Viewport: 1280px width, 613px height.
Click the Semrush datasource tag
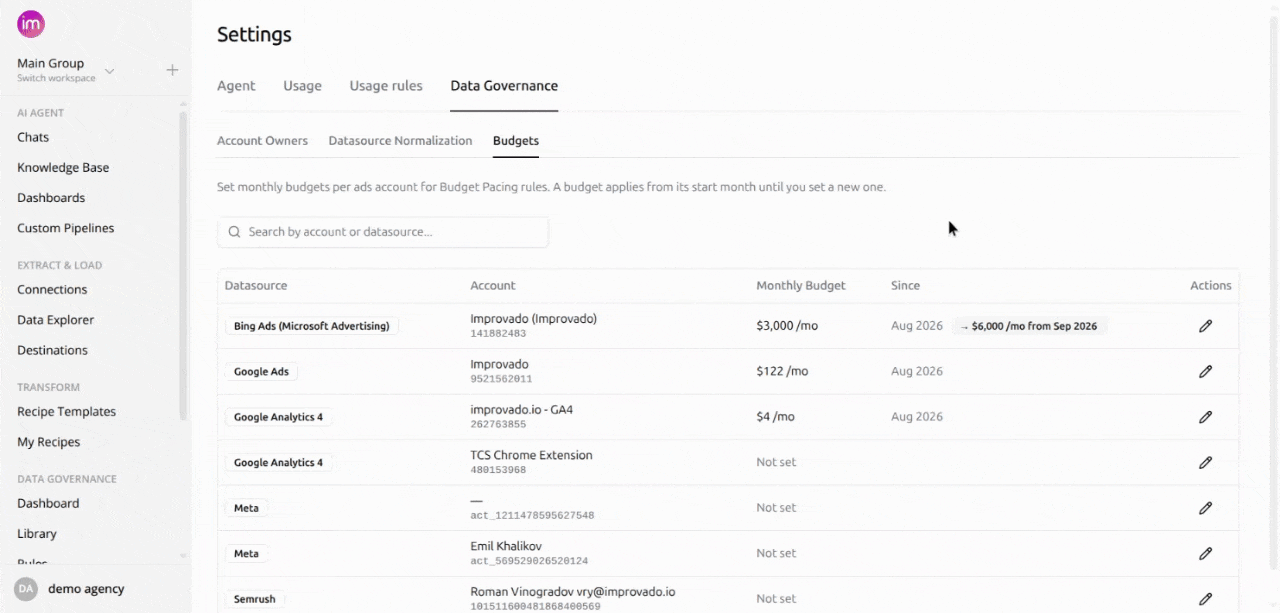(x=254, y=599)
